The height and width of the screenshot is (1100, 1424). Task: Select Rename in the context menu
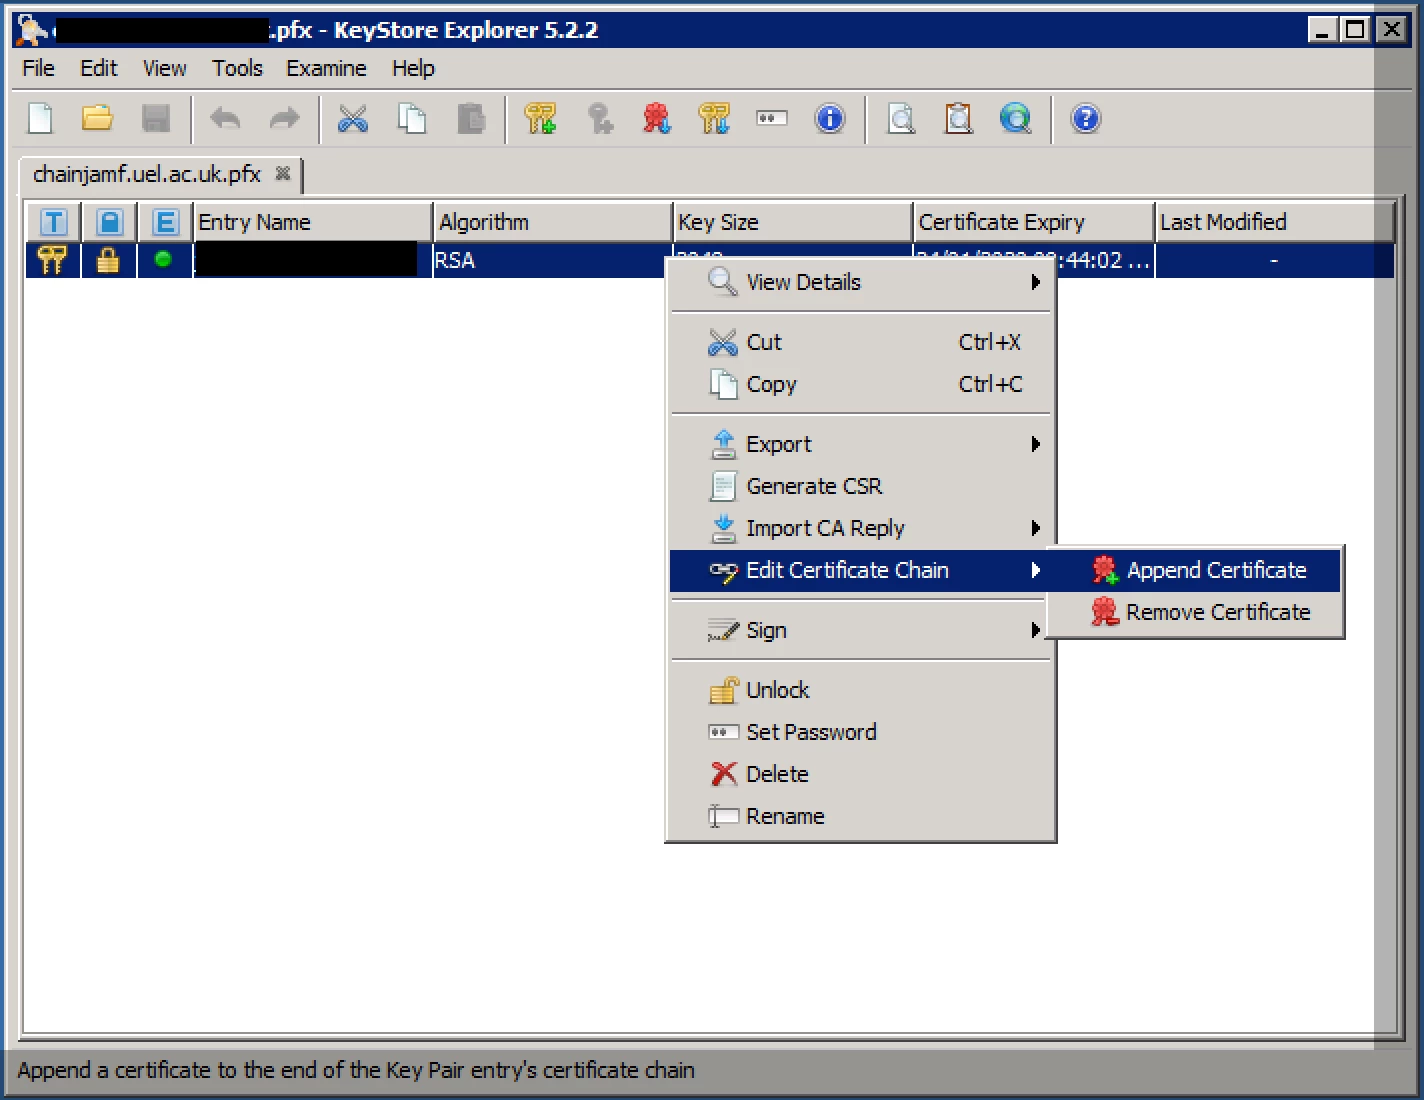[861, 816]
